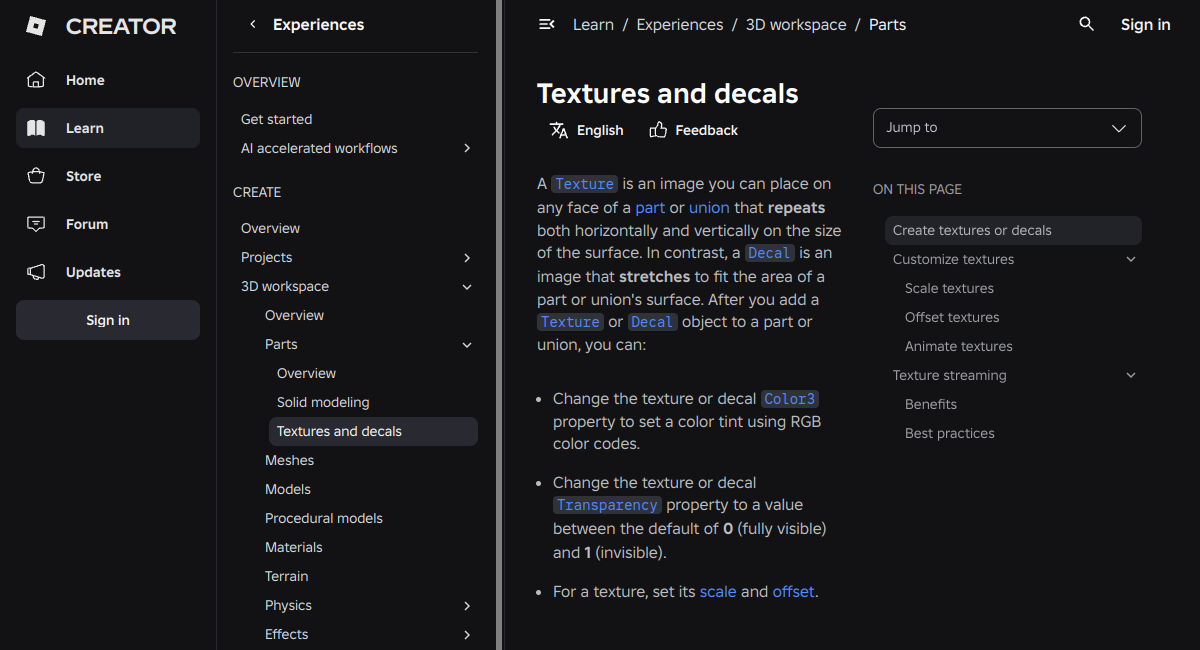Jump to Animate textures section
The image size is (1200, 650).
point(959,346)
